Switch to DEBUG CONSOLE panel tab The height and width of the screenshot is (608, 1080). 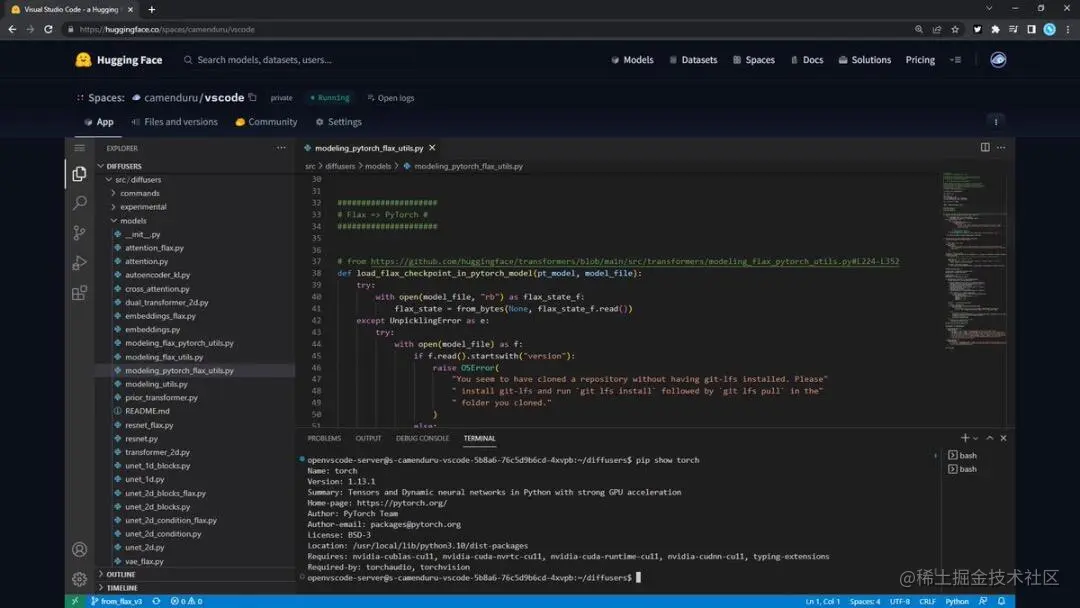pos(422,439)
